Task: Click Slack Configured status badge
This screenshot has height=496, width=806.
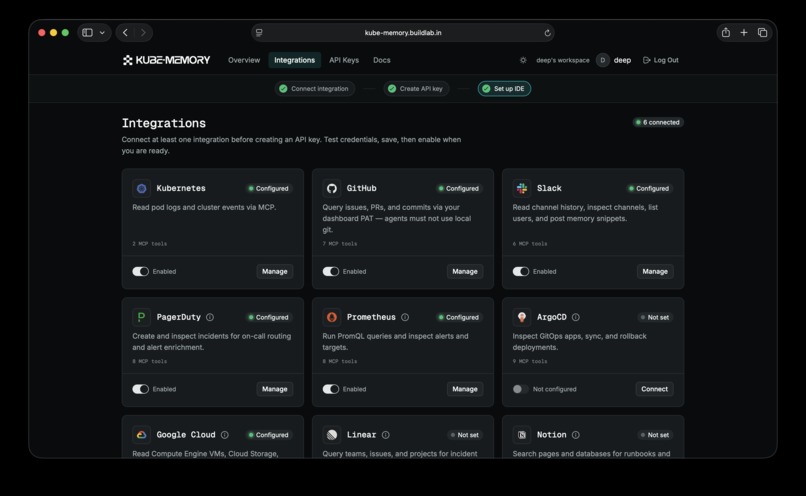Action: pyautogui.click(x=649, y=189)
